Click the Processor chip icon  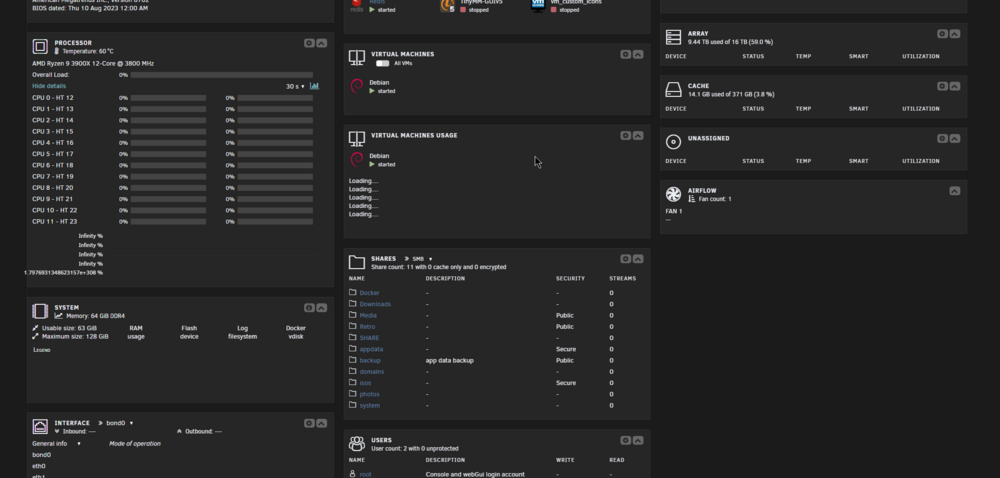[x=40, y=47]
